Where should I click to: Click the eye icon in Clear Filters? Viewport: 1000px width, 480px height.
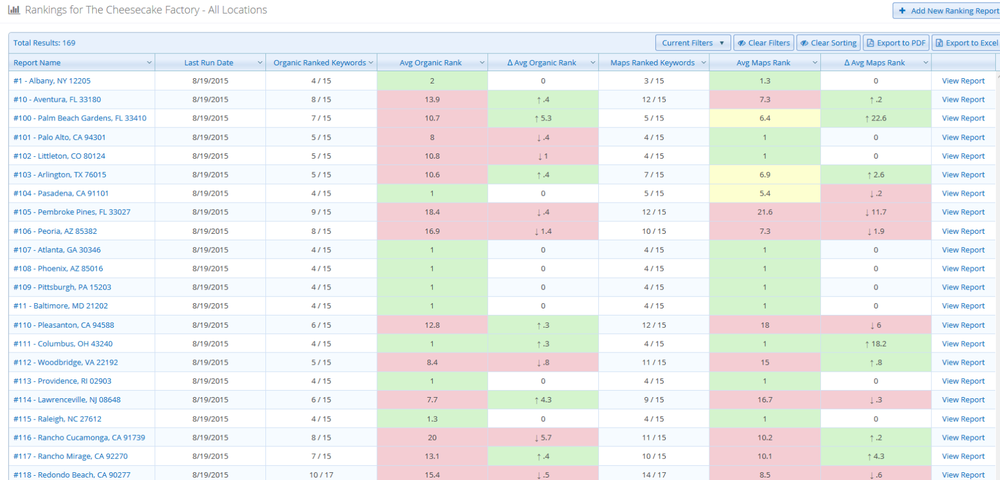742,43
